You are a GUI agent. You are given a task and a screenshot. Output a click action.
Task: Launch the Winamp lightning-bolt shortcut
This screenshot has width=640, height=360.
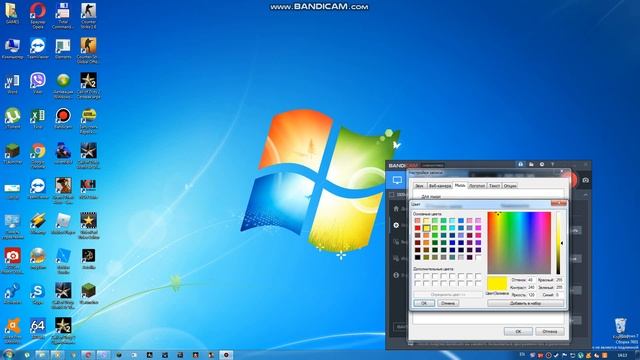click(38, 224)
